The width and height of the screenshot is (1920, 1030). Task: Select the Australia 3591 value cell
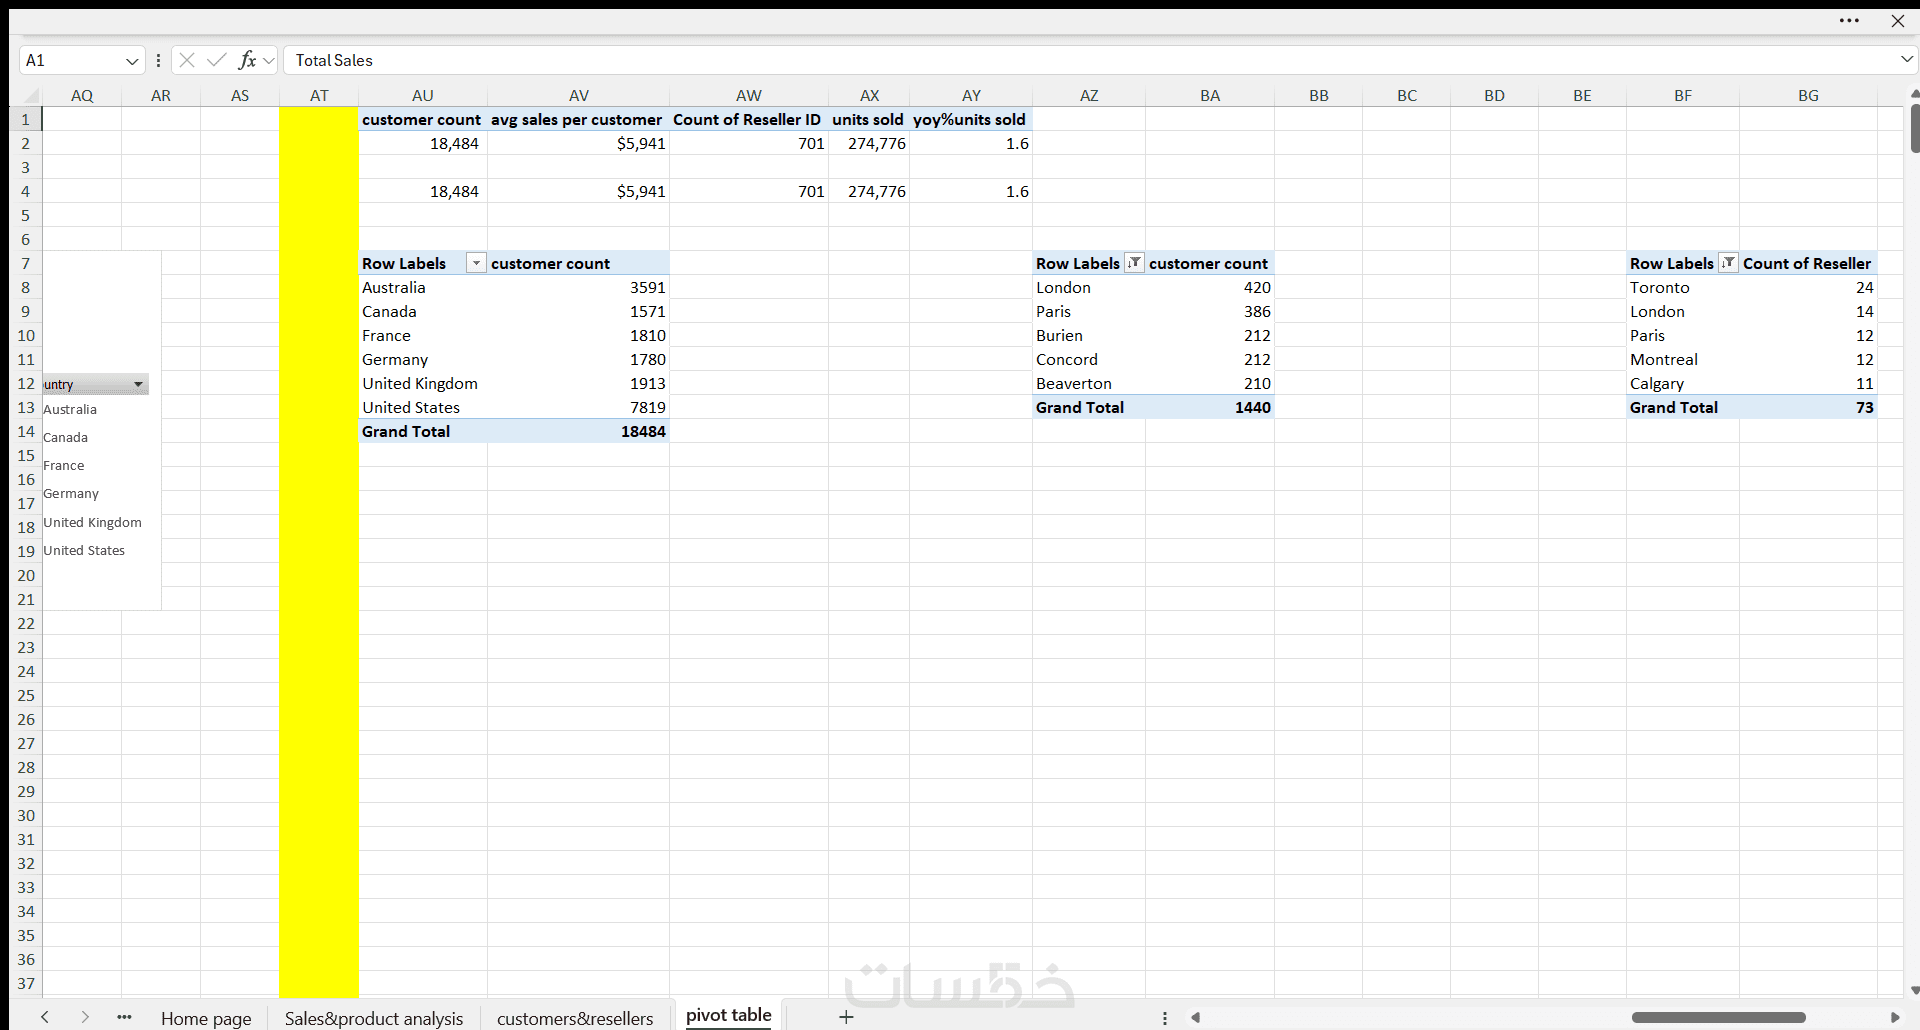[x=578, y=287]
